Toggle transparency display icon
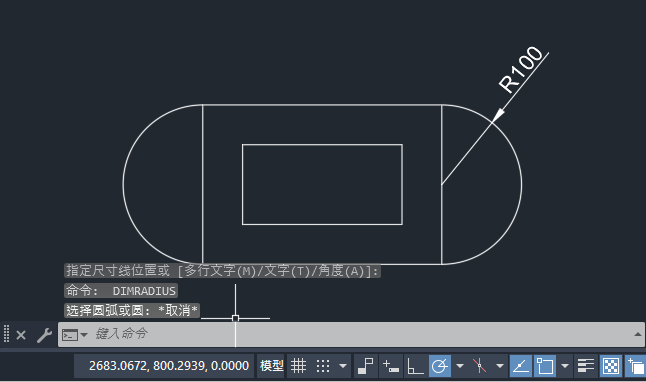Image resolution: width=646 pixels, height=382 pixels. 611,366
